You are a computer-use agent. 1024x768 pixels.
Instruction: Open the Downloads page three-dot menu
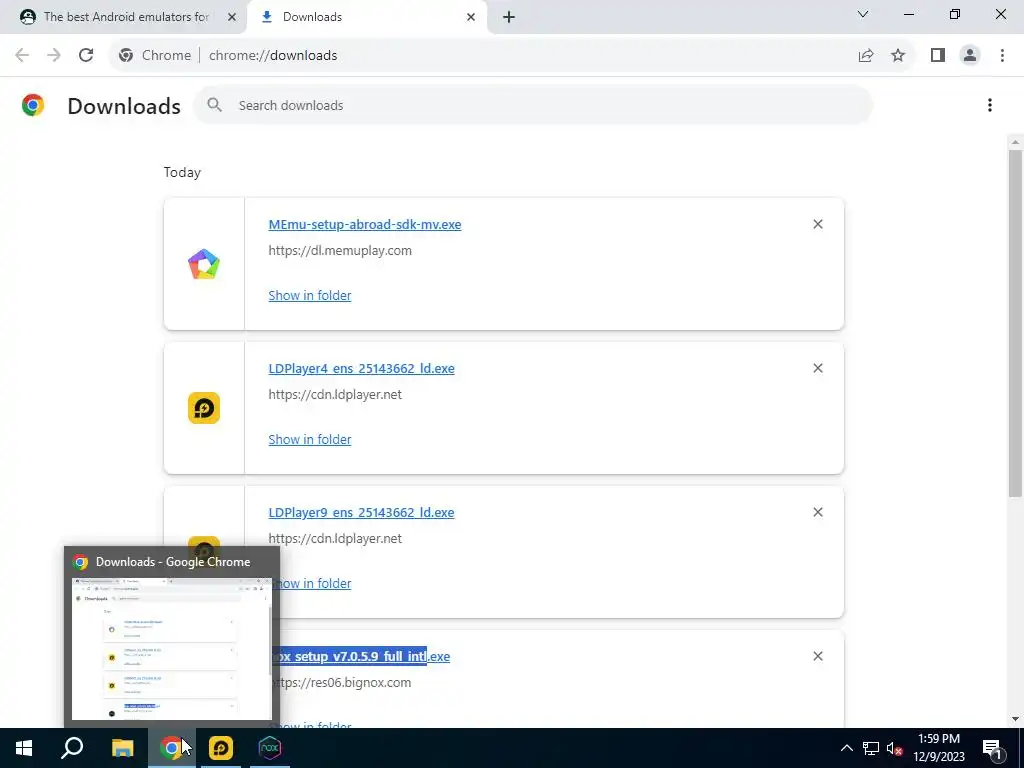(990, 105)
